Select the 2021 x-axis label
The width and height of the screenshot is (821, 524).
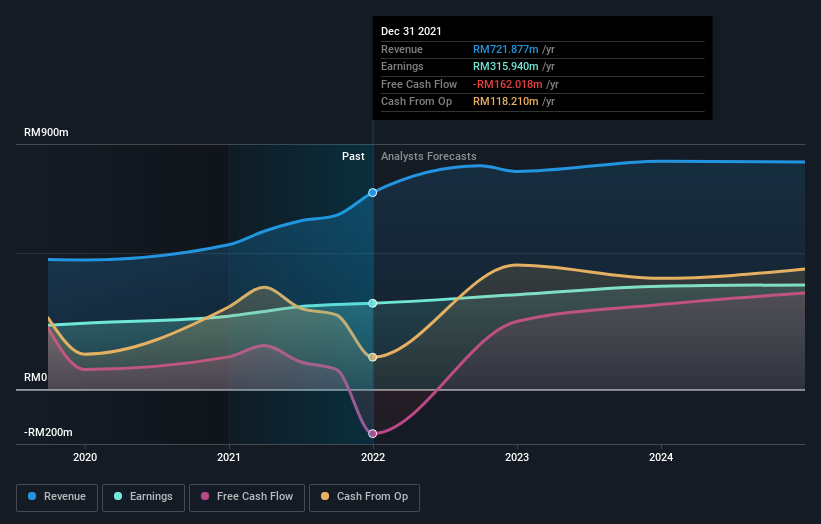coord(229,457)
